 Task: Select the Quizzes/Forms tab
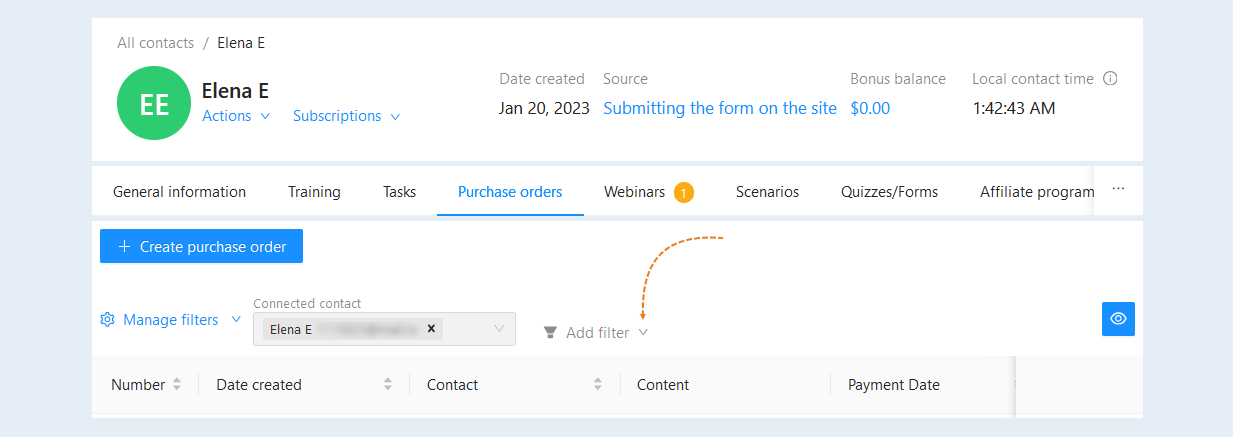click(x=889, y=192)
